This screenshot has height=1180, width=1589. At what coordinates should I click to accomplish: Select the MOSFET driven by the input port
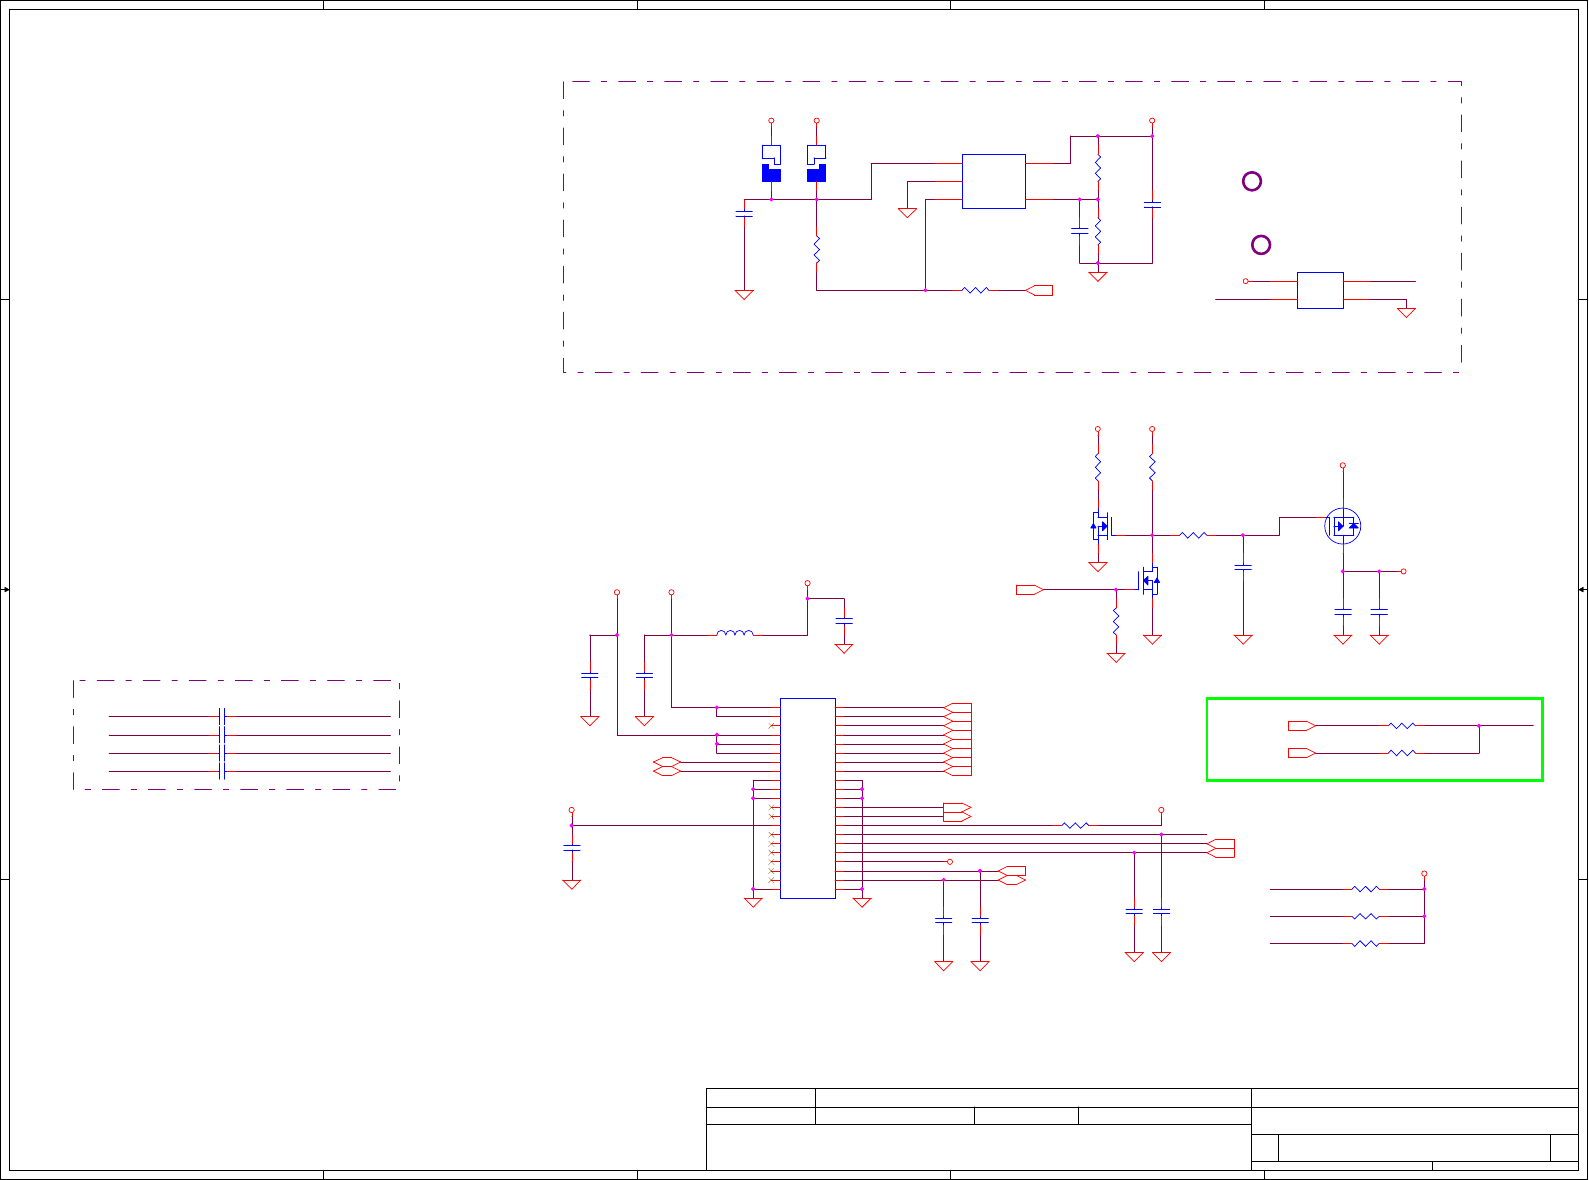(x=1150, y=580)
